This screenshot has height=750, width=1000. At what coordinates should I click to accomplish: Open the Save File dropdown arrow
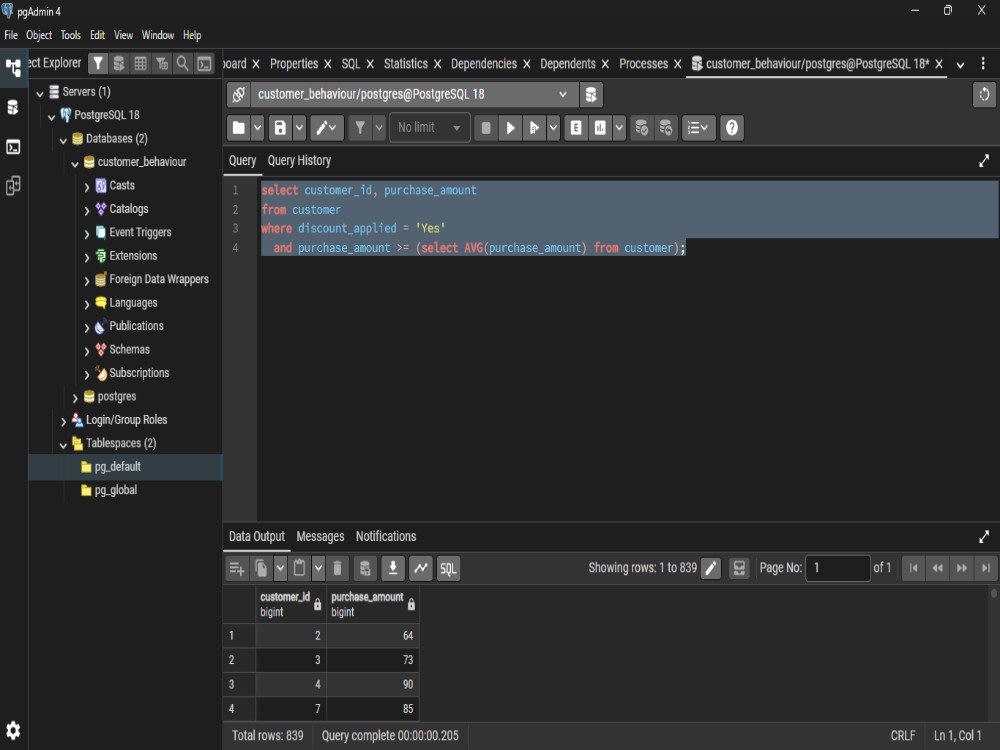coord(299,128)
